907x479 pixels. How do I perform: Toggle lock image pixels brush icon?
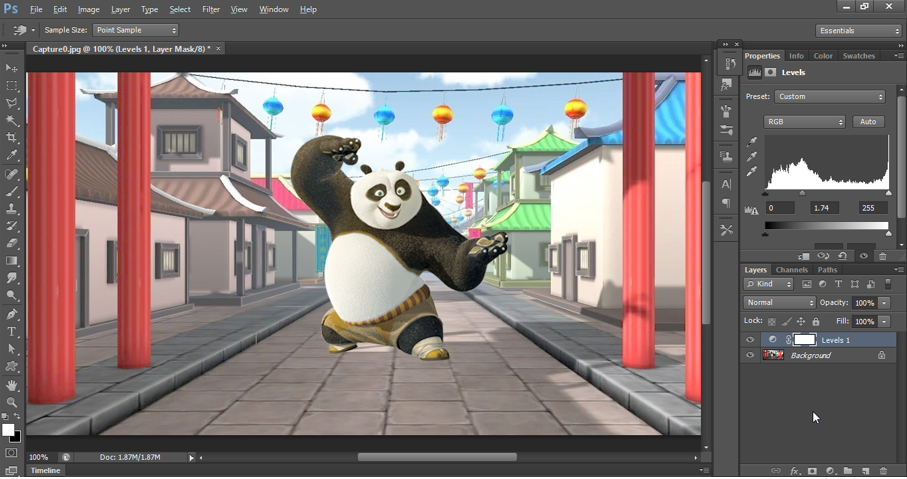[x=787, y=322]
